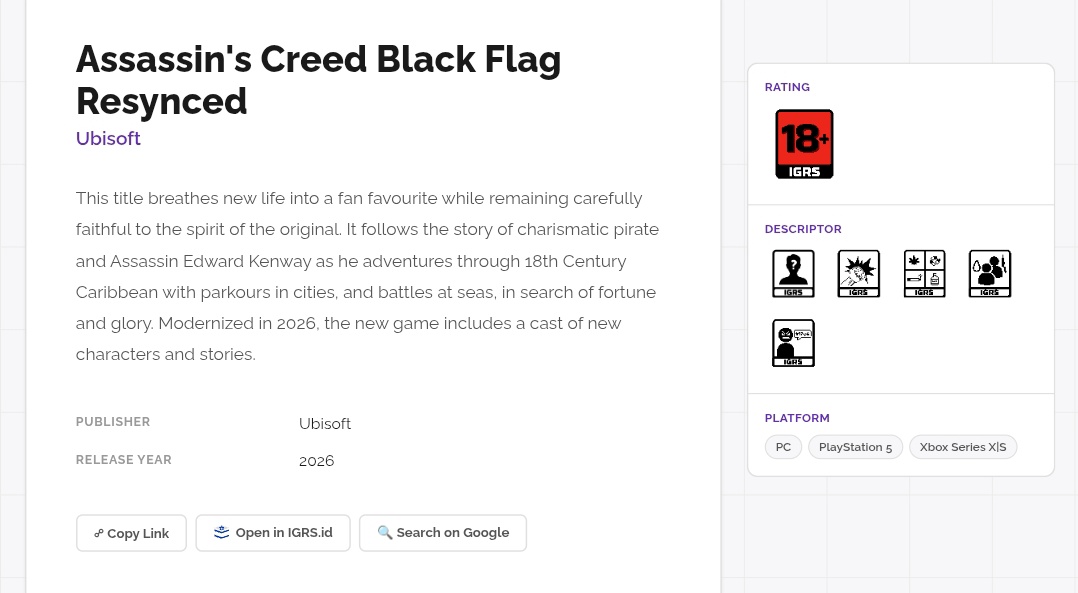Click the Ubisoft publisher value
Viewport: 1078px width, 593px height.
tap(325, 424)
